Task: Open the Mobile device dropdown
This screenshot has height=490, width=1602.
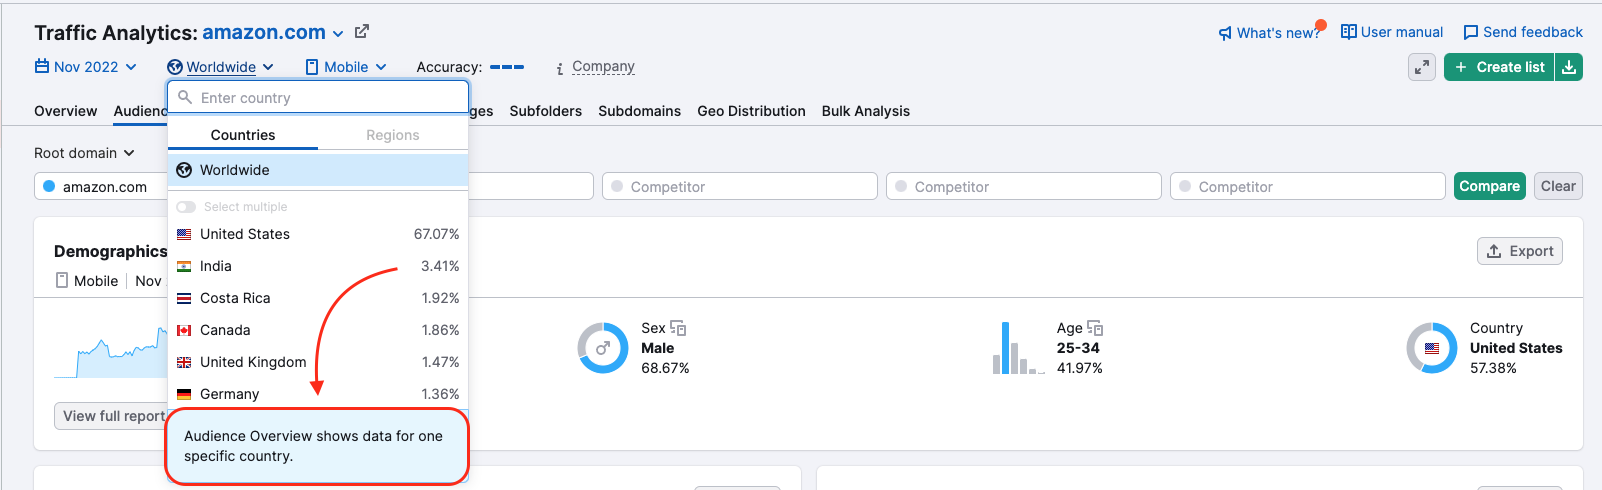Action: pyautogui.click(x=346, y=67)
